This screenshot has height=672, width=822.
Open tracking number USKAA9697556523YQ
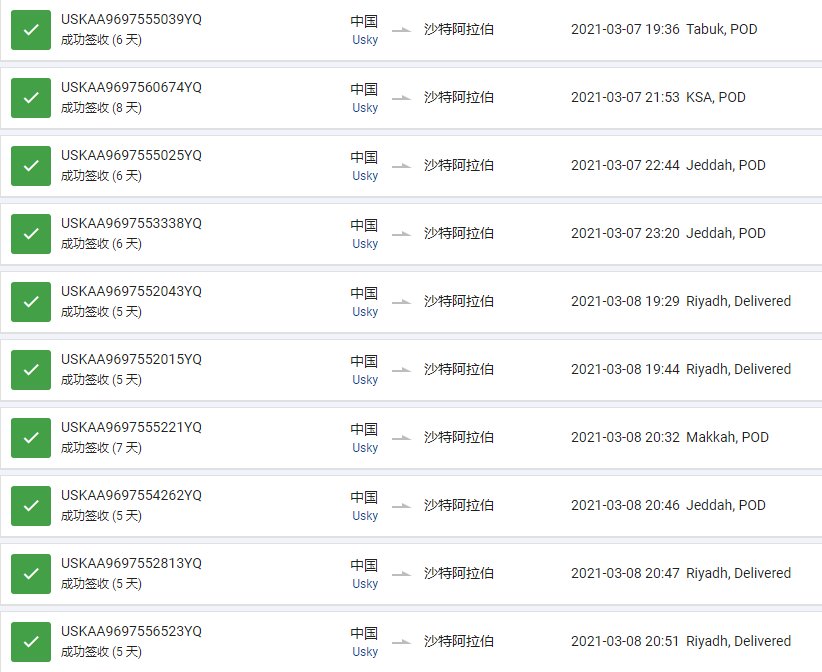(131, 631)
